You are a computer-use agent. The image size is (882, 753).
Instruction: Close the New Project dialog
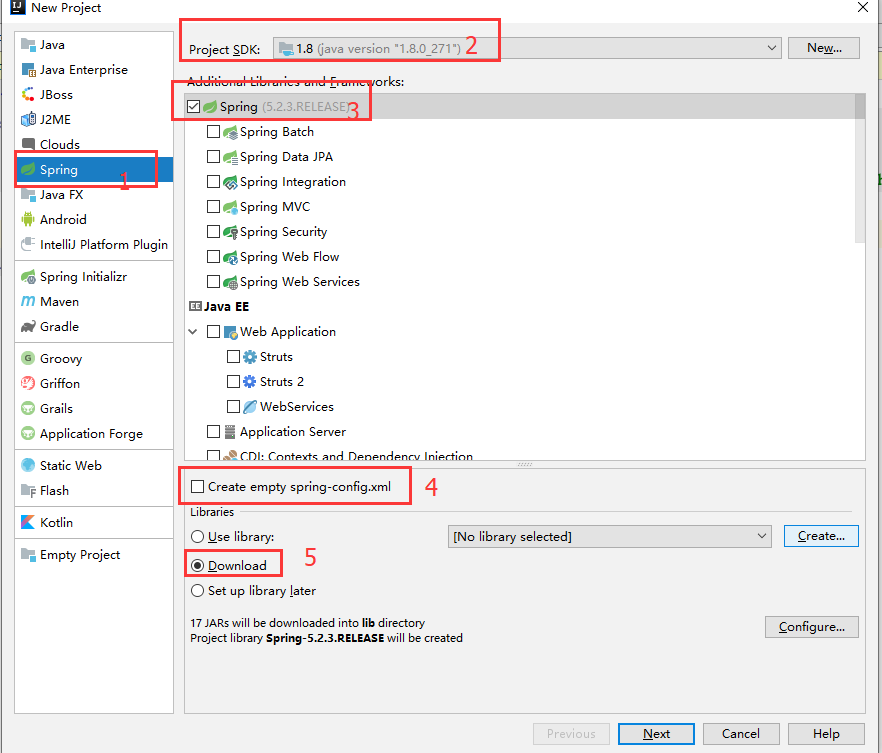coord(862,7)
